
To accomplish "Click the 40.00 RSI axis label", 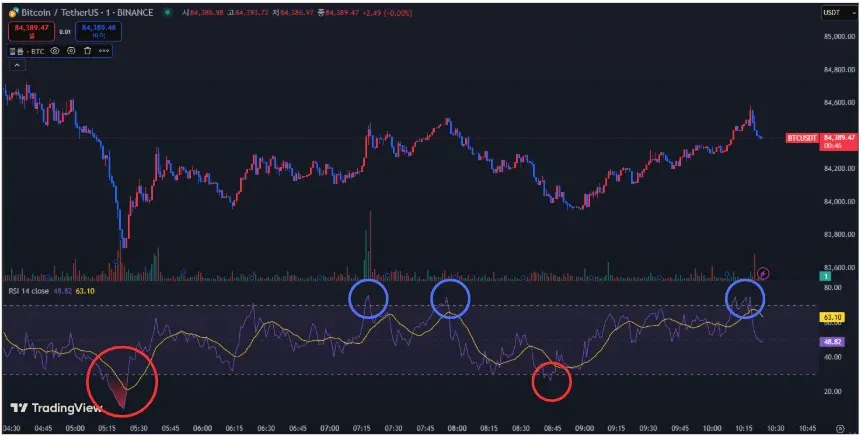I will [x=833, y=357].
